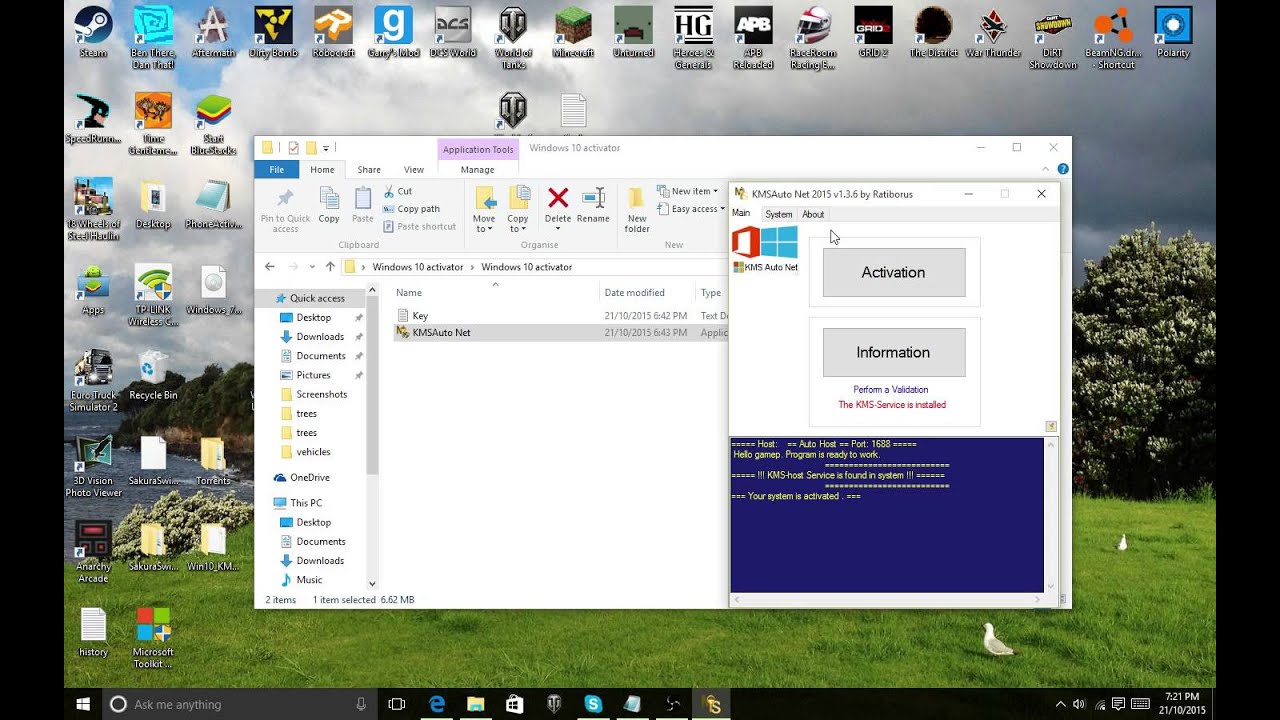The image size is (1280, 720).
Task: Click the Rename icon in the ribbon
Action: point(593,198)
